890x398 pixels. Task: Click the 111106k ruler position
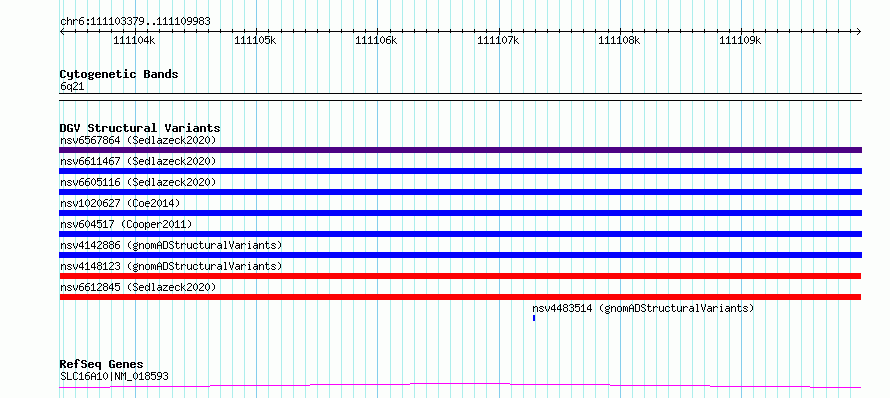(x=376, y=40)
